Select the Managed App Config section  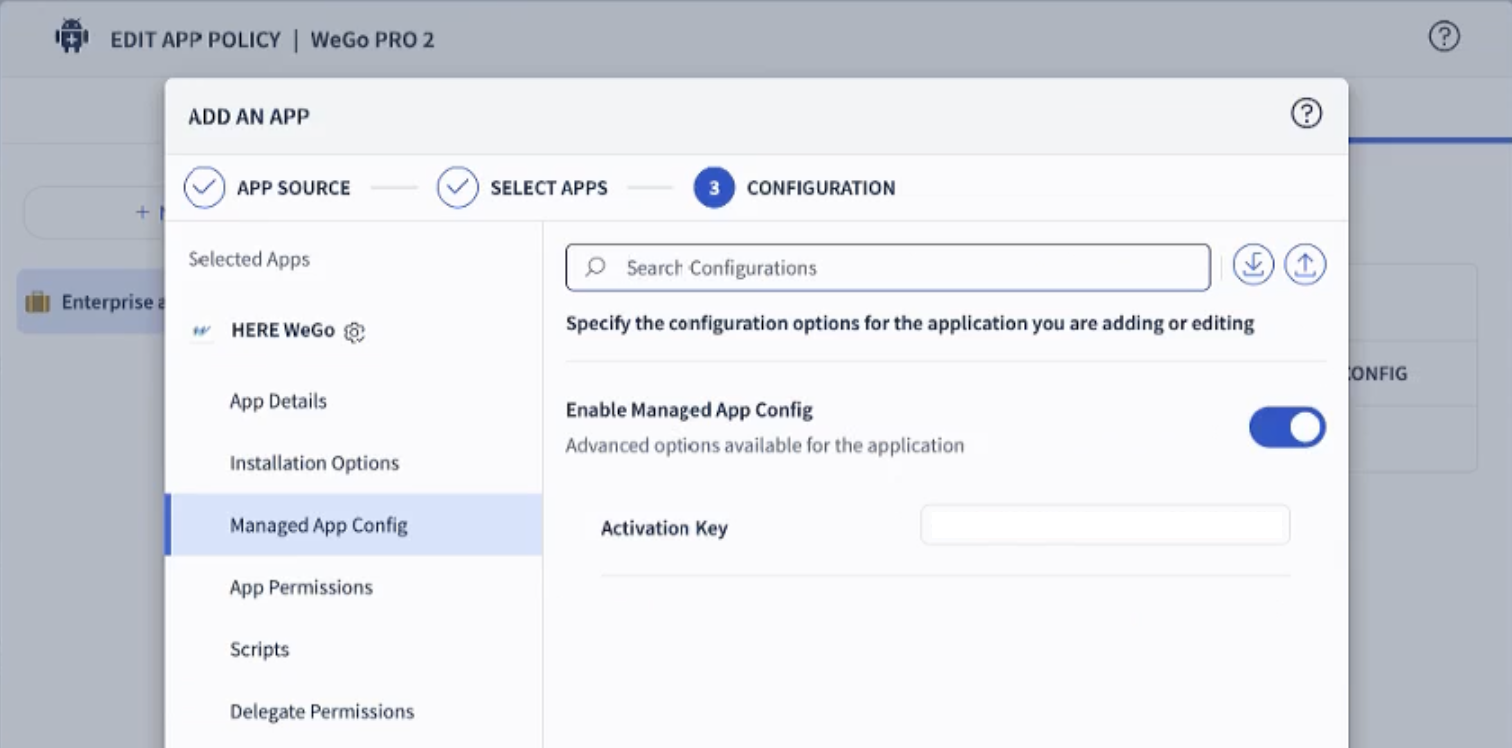click(354, 525)
